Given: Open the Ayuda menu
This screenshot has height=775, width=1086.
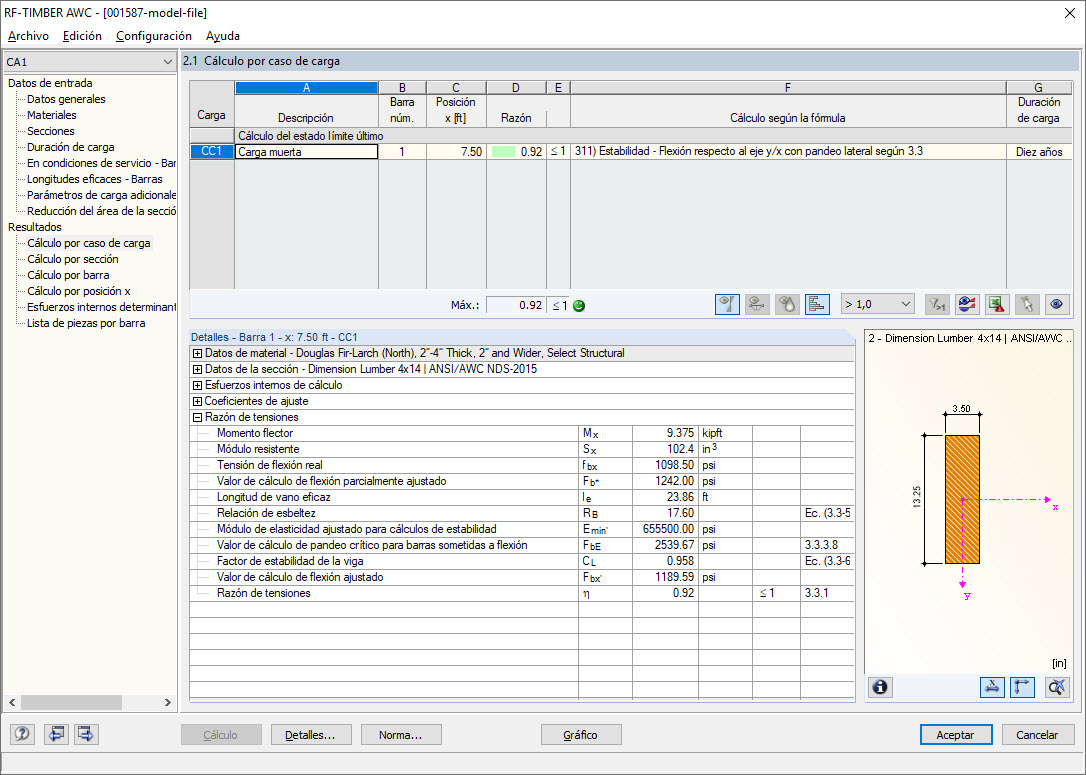Looking at the screenshot, I should pyautogui.click(x=223, y=35).
